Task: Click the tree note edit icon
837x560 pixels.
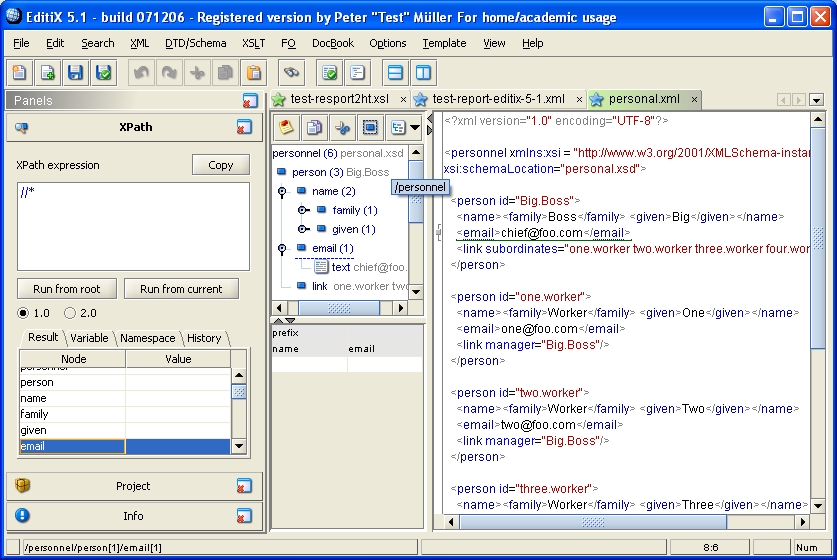Action: click(x=287, y=127)
